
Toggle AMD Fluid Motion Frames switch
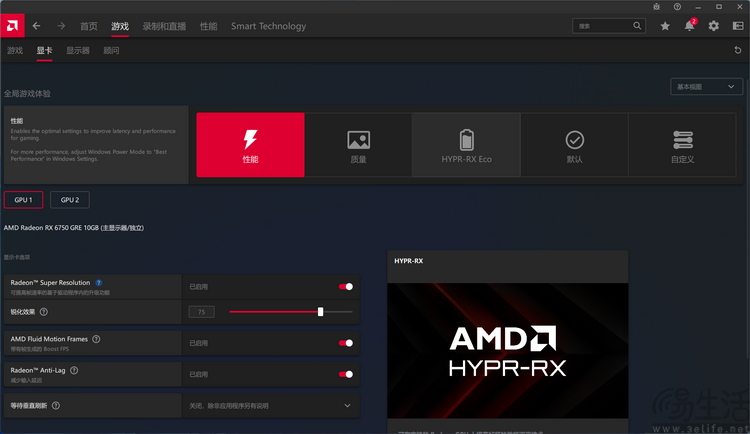pyautogui.click(x=346, y=343)
